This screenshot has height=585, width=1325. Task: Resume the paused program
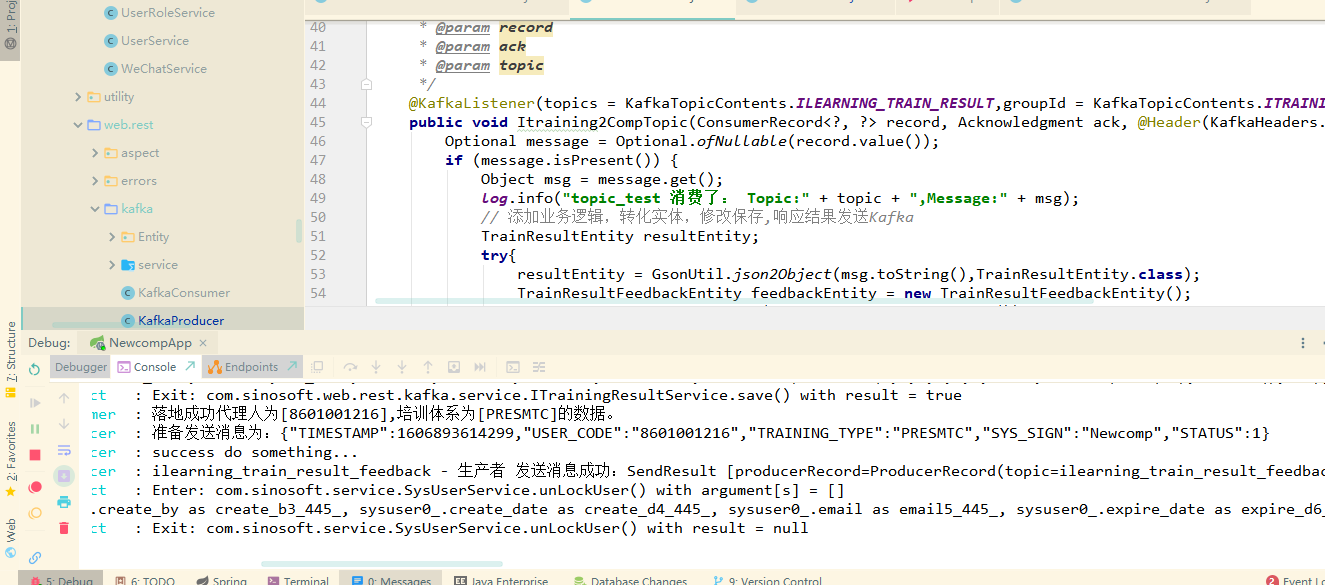pyautogui.click(x=35, y=402)
